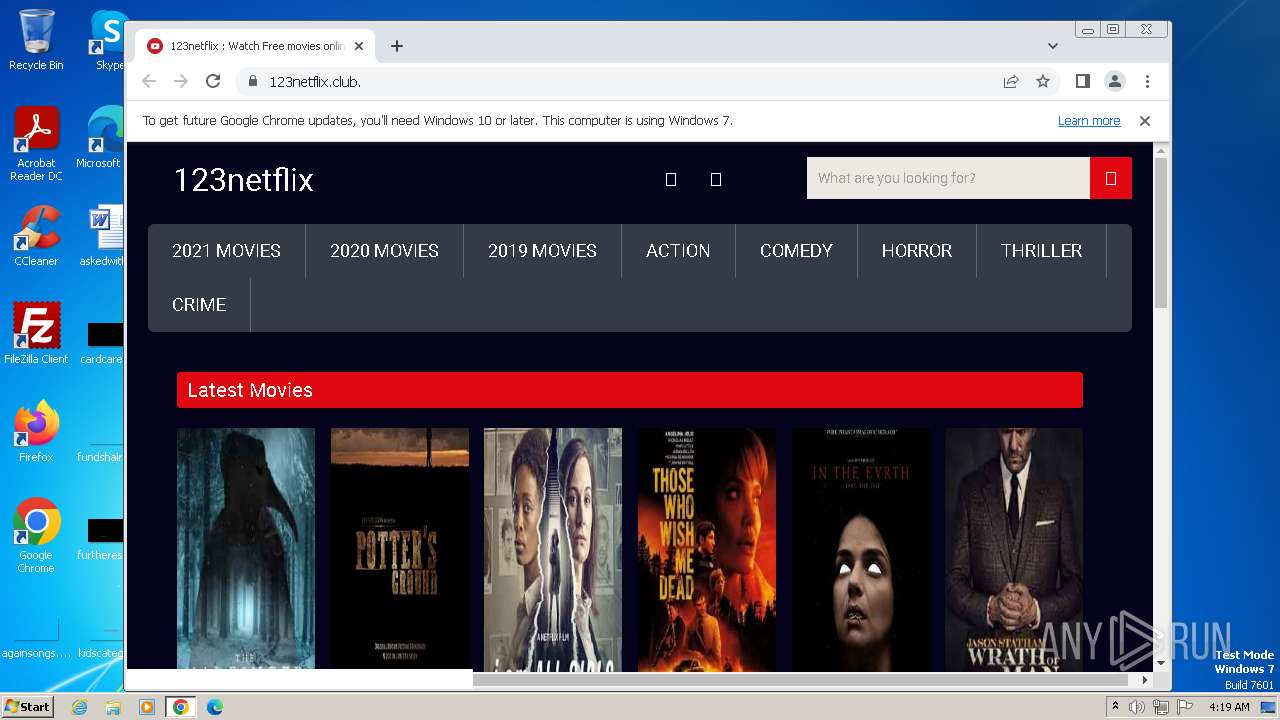Click the system clock showing 4:19 AM
This screenshot has height=720, width=1280.
pyautogui.click(x=1229, y=707)
